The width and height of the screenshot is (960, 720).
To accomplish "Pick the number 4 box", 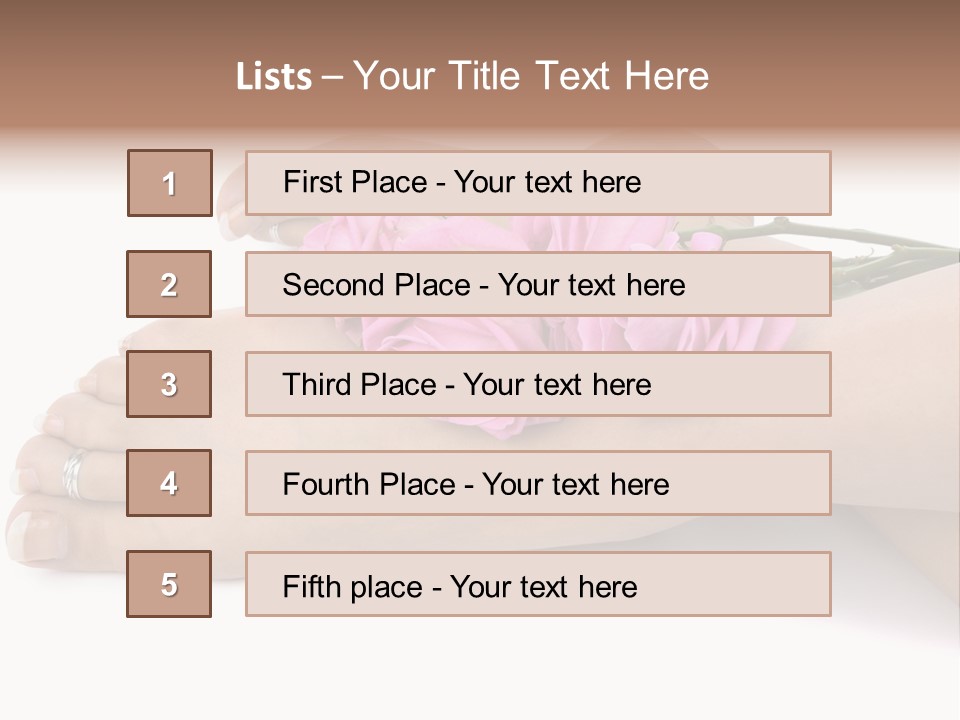I will coord(169,483).
